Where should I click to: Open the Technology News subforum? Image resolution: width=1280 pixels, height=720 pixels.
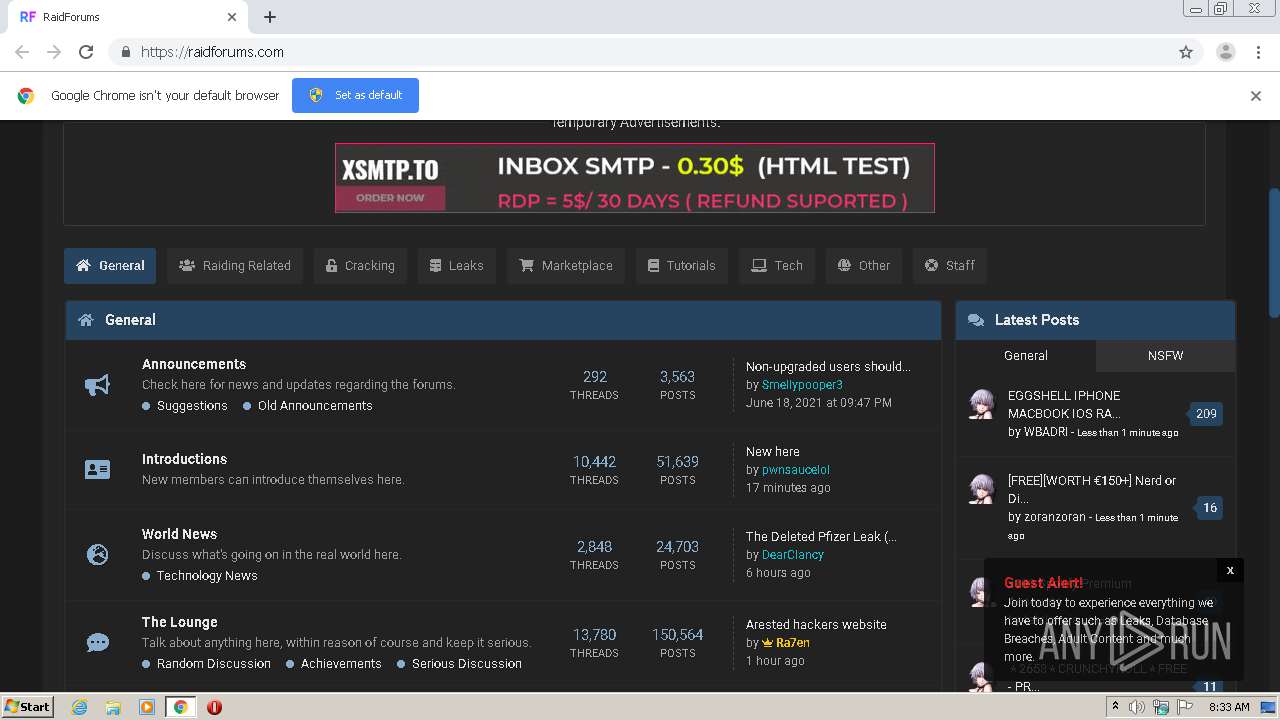point(207,576)
